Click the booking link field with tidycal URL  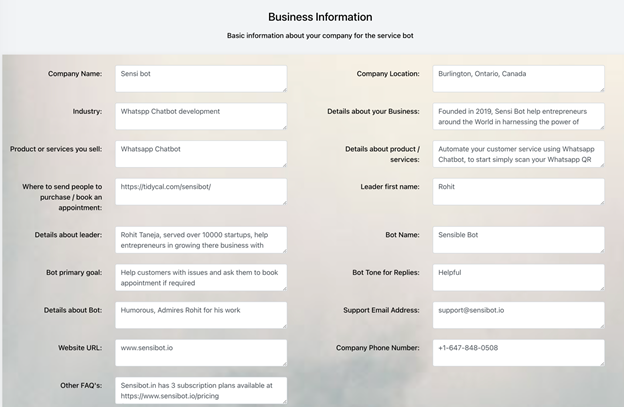[x=199, y=191]
